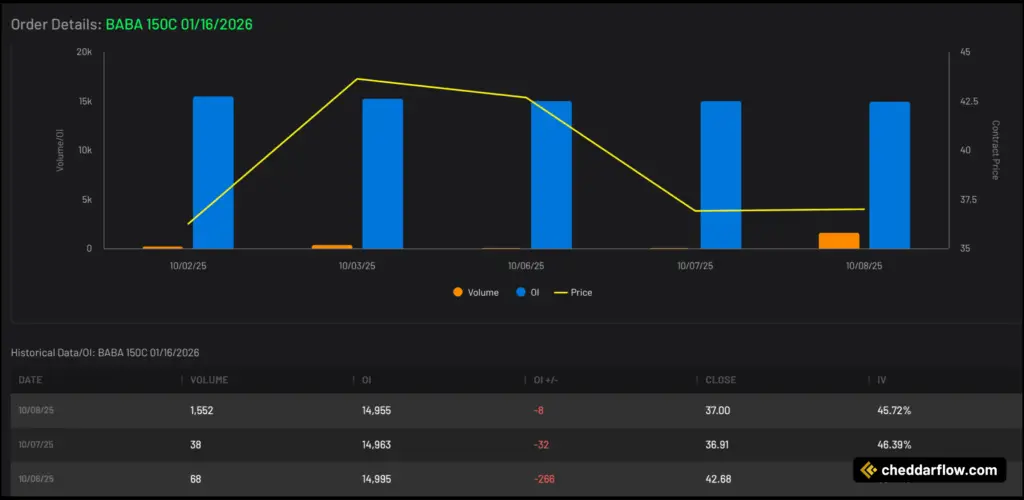This screenshot has width=1024, height=500.
Task: Select close value 37.00
Action: [x=718, y=411]
